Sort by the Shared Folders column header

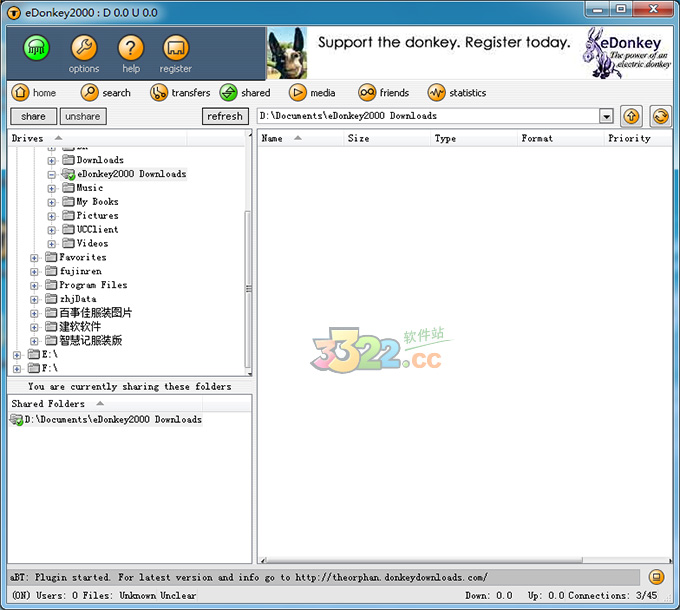(x=105, y=404)
